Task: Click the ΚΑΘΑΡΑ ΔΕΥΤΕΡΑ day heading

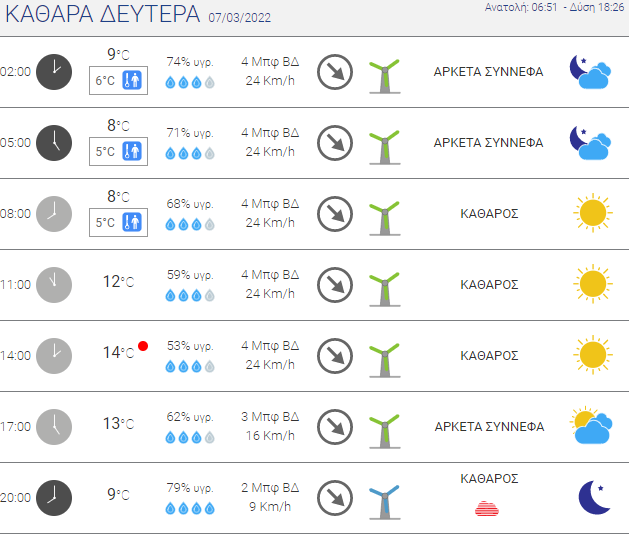Action: [x=103, y=14]
